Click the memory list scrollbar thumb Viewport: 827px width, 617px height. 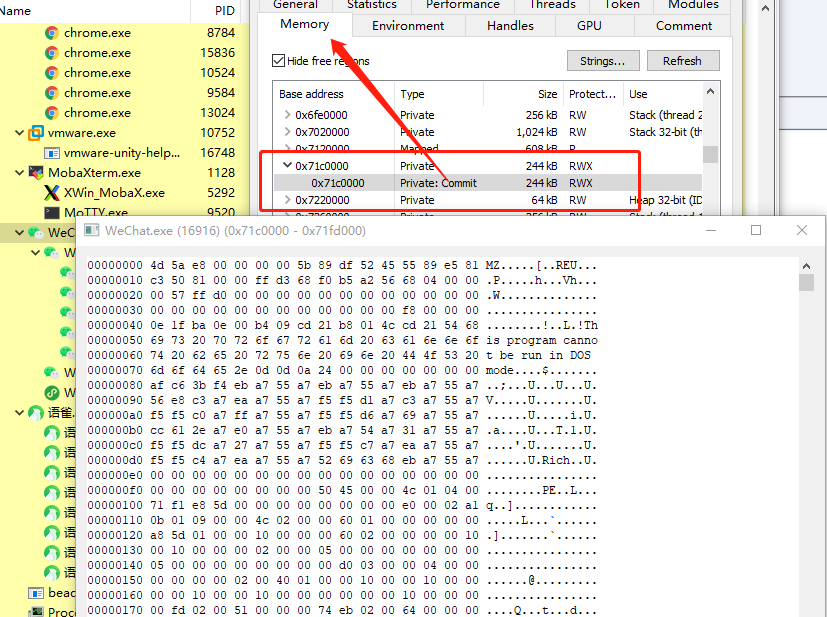point(710,154)
